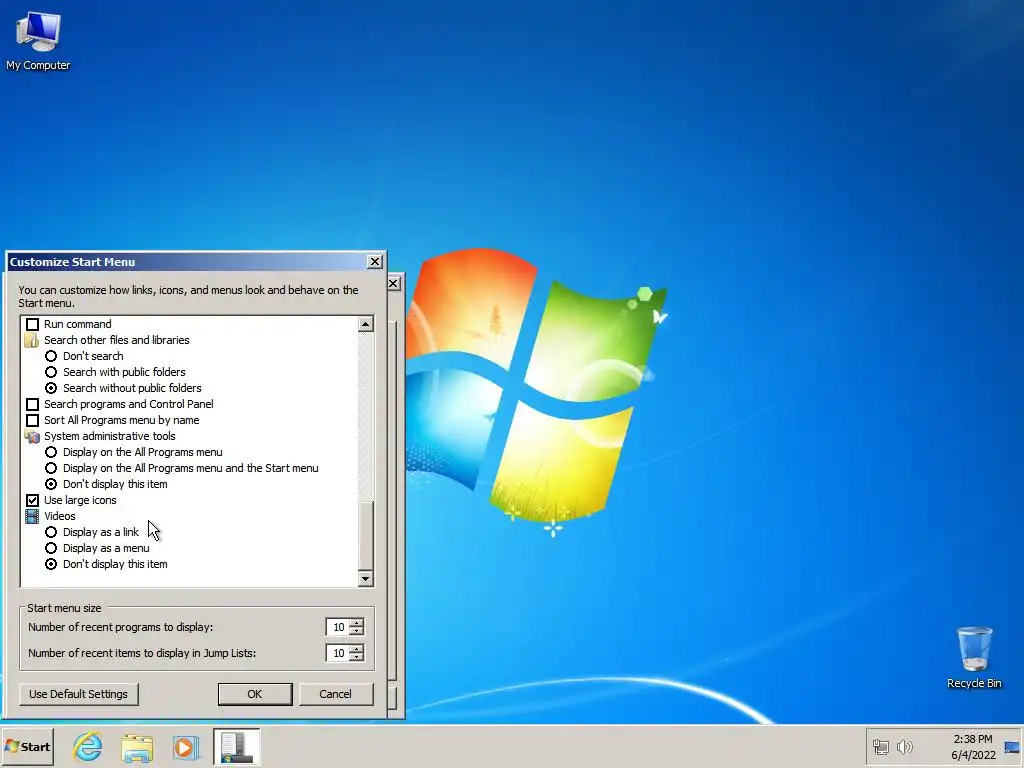Click the options list scrollbar thumb
The height and width of the screenshot is (768, 1024).
coord(366,536)
